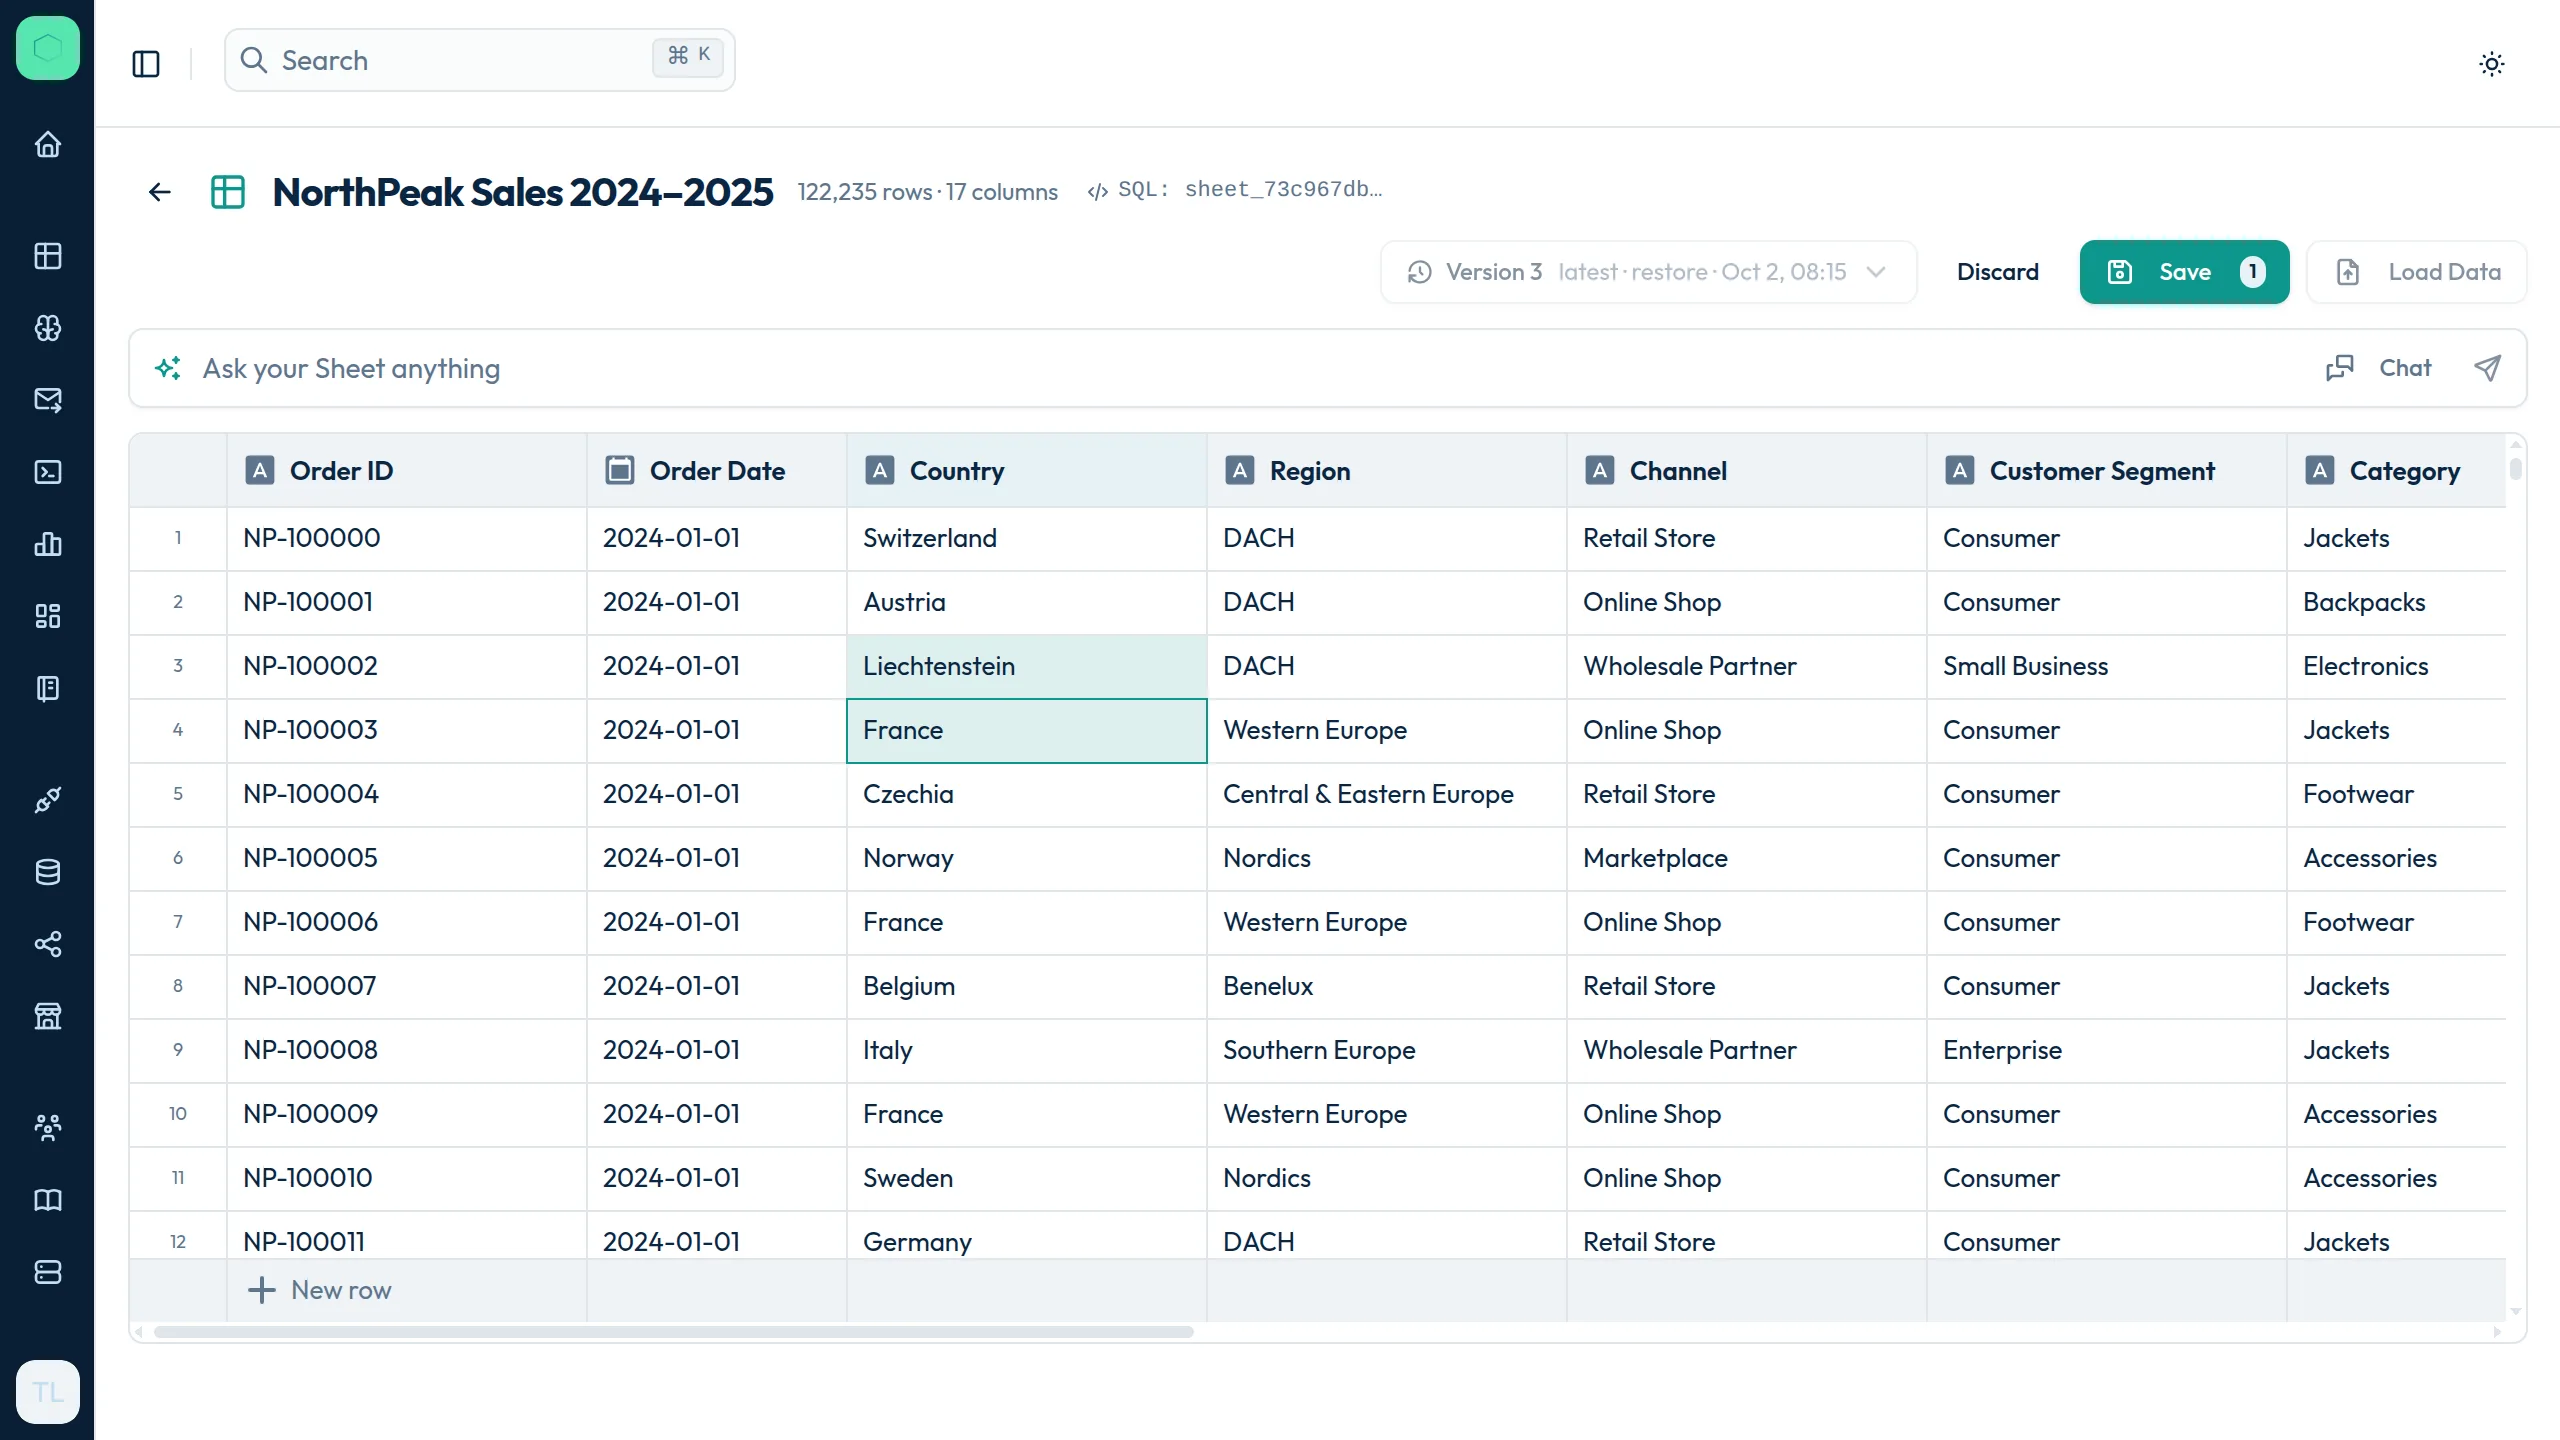Select the Liechtenstein cell
Image resolution: width=2560 pixels, height=1440 pixels.
tap(1027, 666)
